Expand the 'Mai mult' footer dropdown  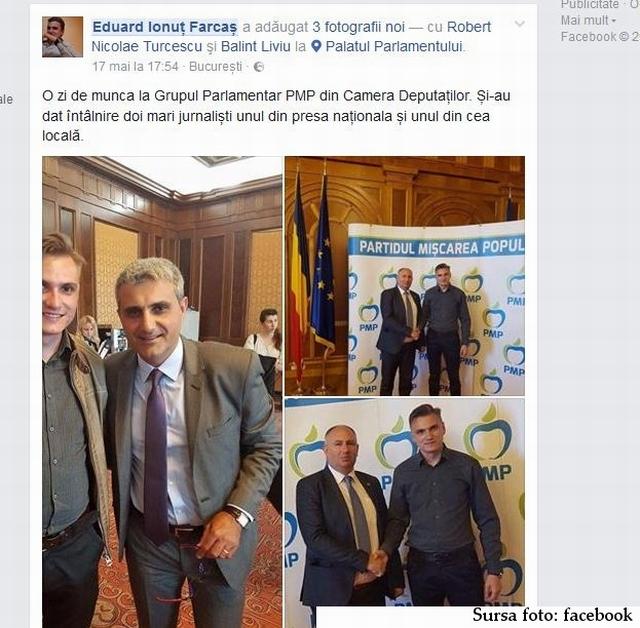pyautogui.click(x=588, y=20)
